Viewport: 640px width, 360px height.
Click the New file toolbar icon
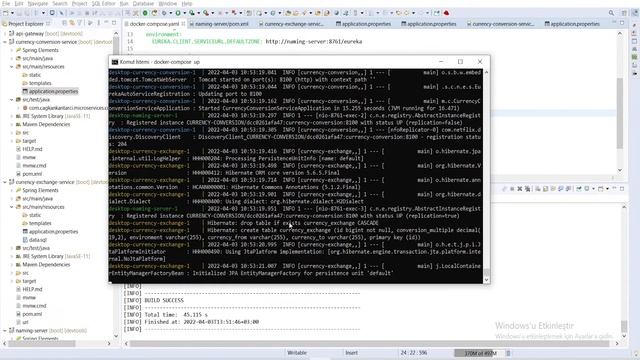click(x=5, y=13)
